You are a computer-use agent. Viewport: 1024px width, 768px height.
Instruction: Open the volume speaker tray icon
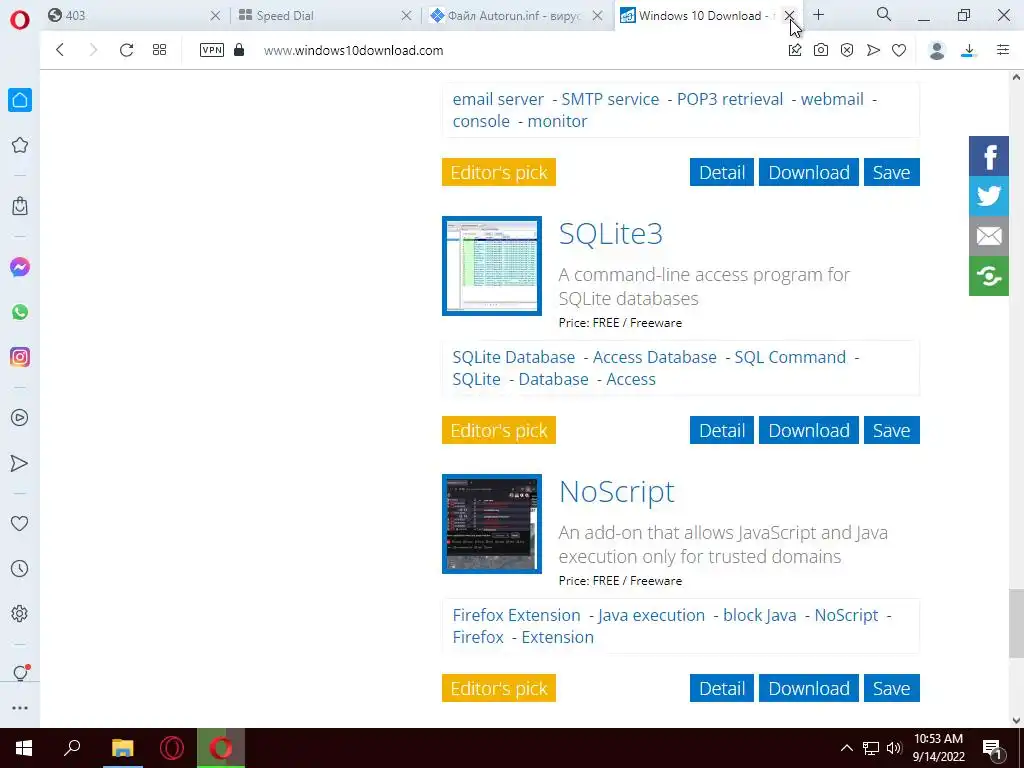pyautogui.click(x=894, y=748)
